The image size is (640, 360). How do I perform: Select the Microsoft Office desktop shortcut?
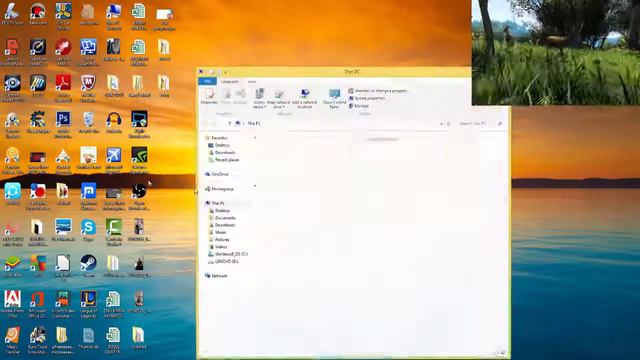click(x=38, y=304)
